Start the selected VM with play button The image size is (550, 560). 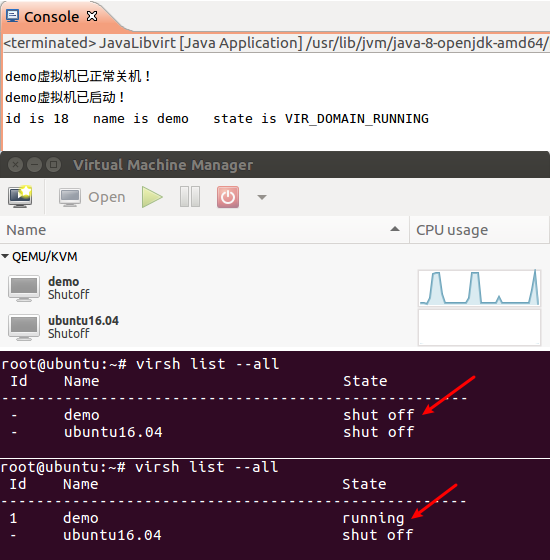click(x=152, y=197)
